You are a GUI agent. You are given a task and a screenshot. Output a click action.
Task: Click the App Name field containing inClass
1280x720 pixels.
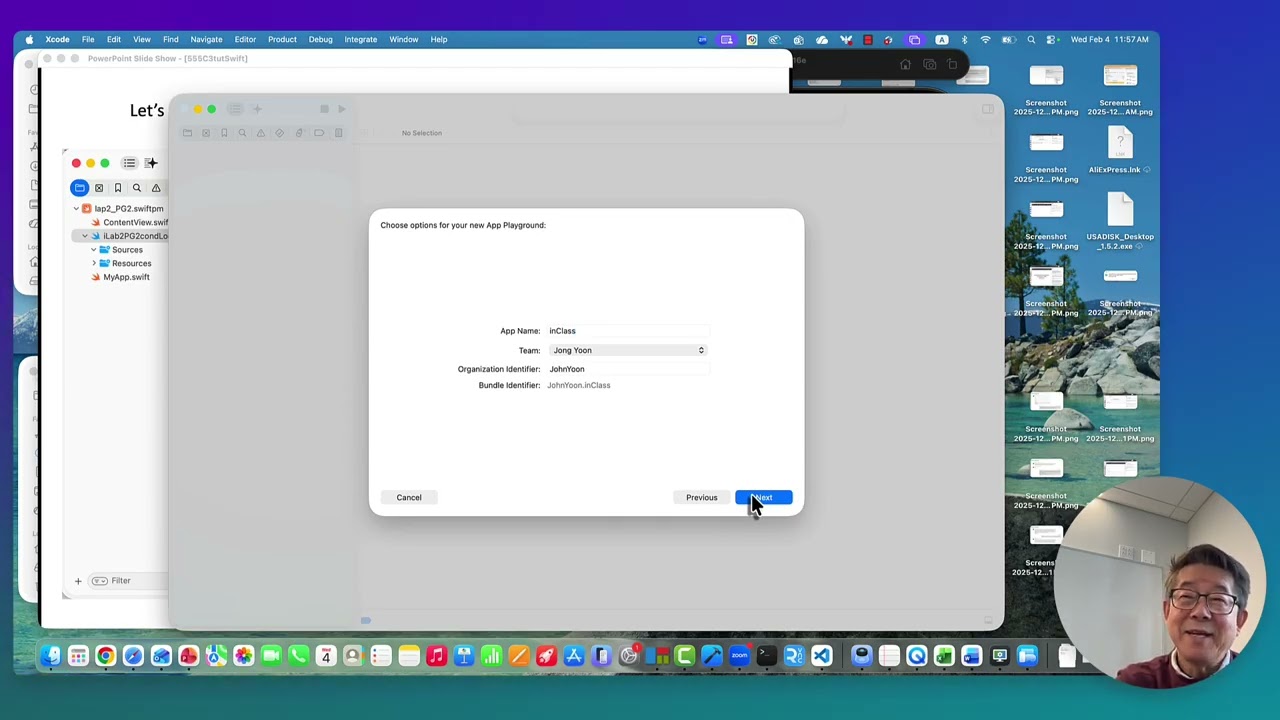628,331
